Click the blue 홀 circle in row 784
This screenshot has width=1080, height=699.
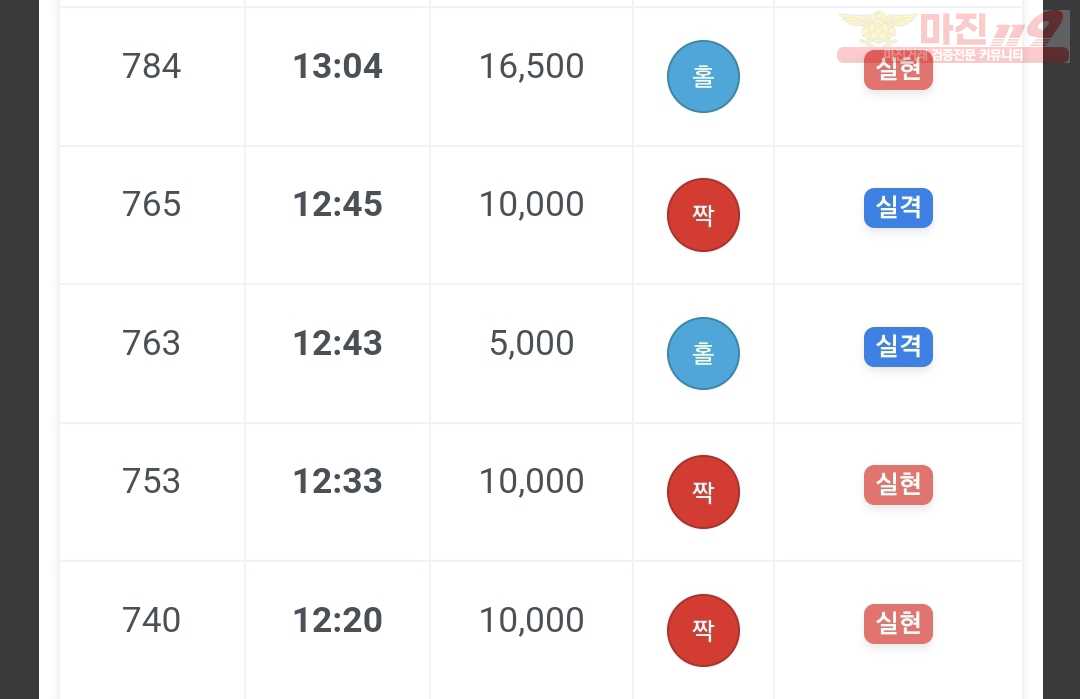pos(703,76)
